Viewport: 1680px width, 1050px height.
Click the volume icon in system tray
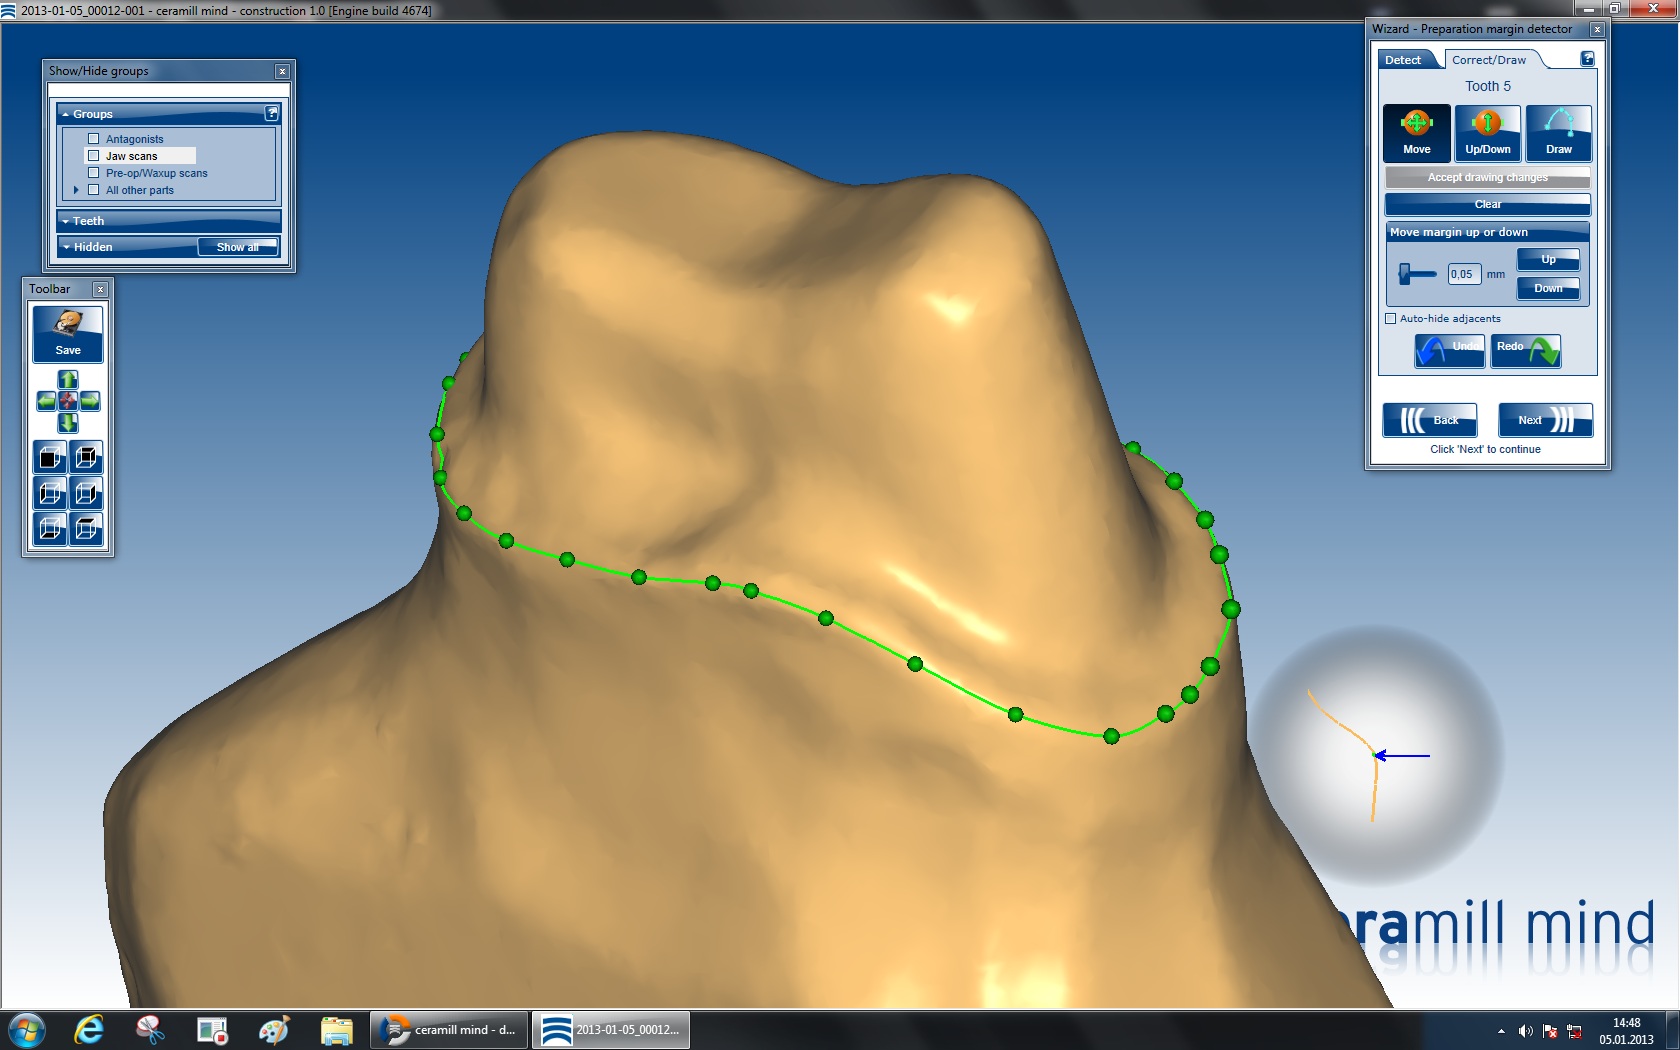point(1525,1031)
